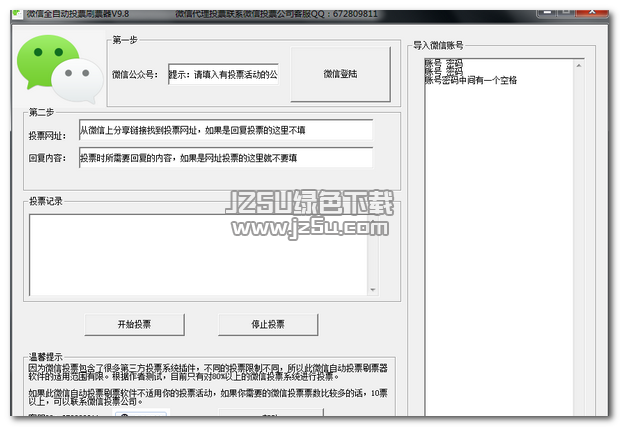Focus the 投票网址 URL field
The height and width of the screenshot is (427, 620).
pos(226,130)
